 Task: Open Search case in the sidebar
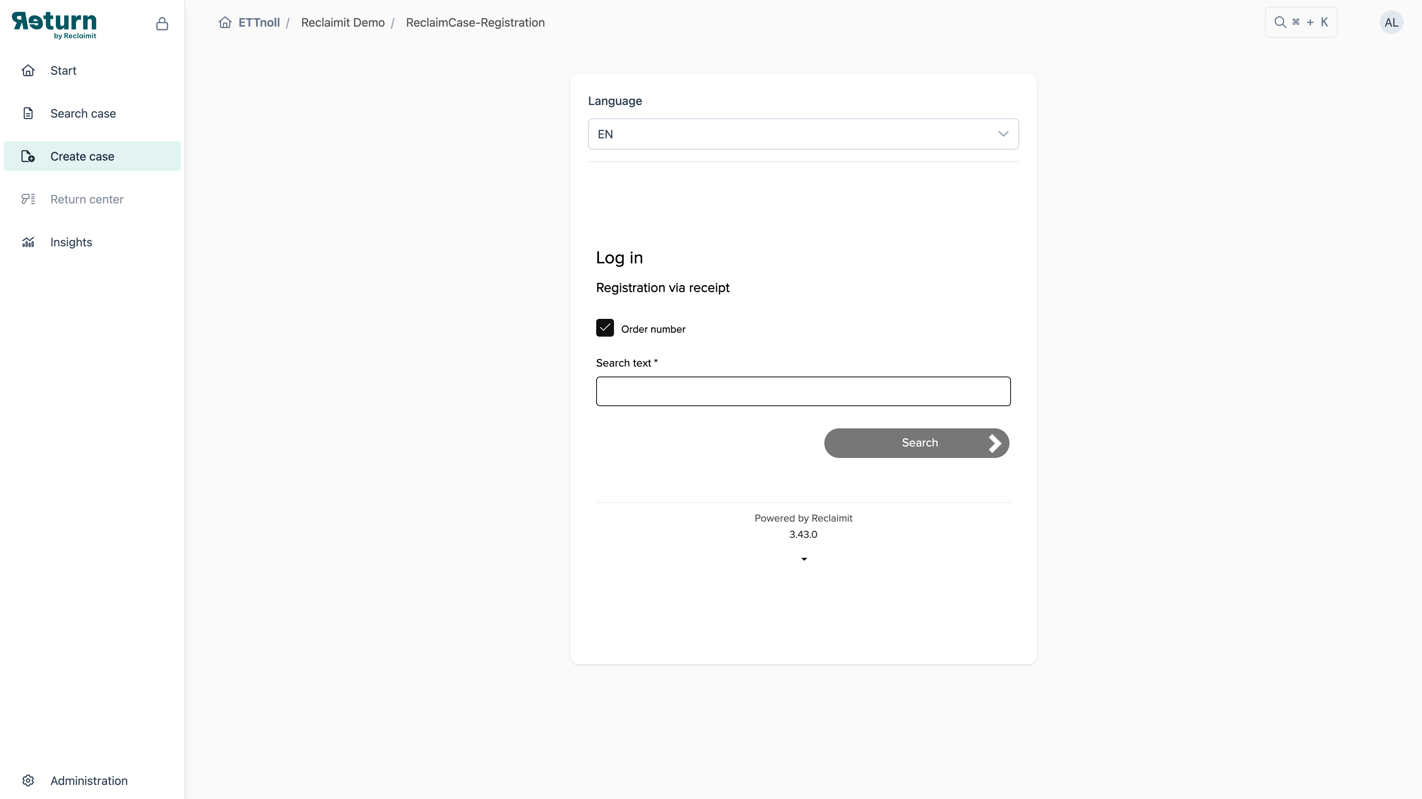tap(92, 114)
